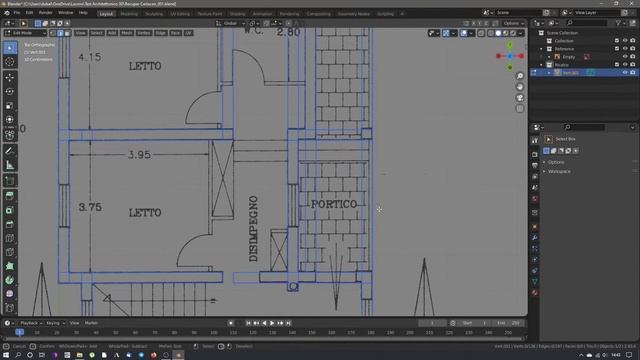Activate the Scale tool
640x360 pixels.
tap(10, 106)
